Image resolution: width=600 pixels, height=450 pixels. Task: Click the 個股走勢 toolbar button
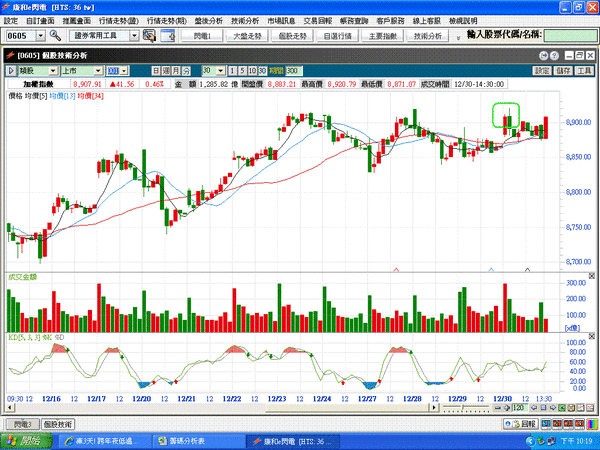[x=293, y=36]
